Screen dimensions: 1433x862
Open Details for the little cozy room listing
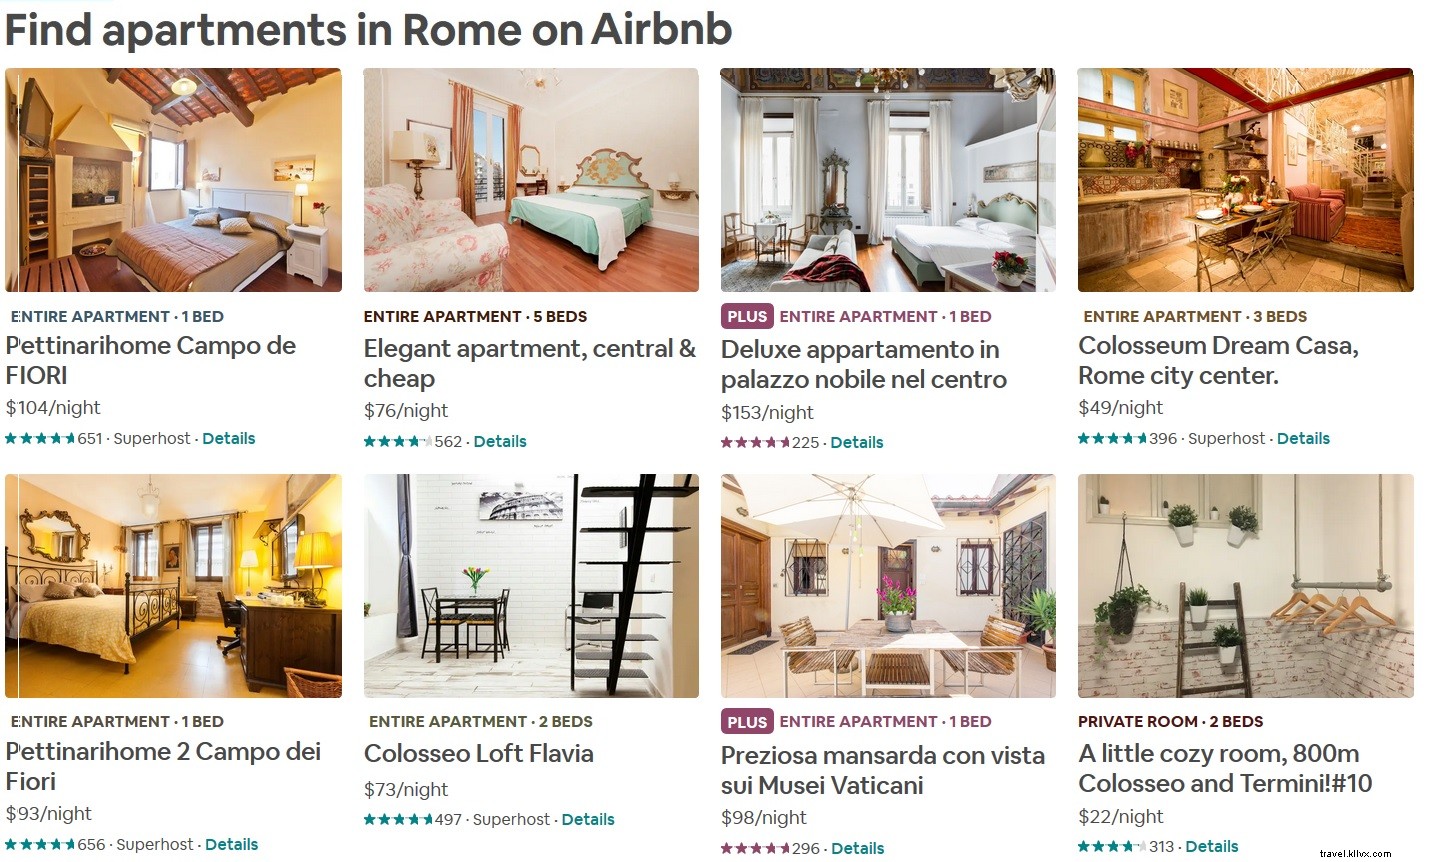tap(1212, 845)
